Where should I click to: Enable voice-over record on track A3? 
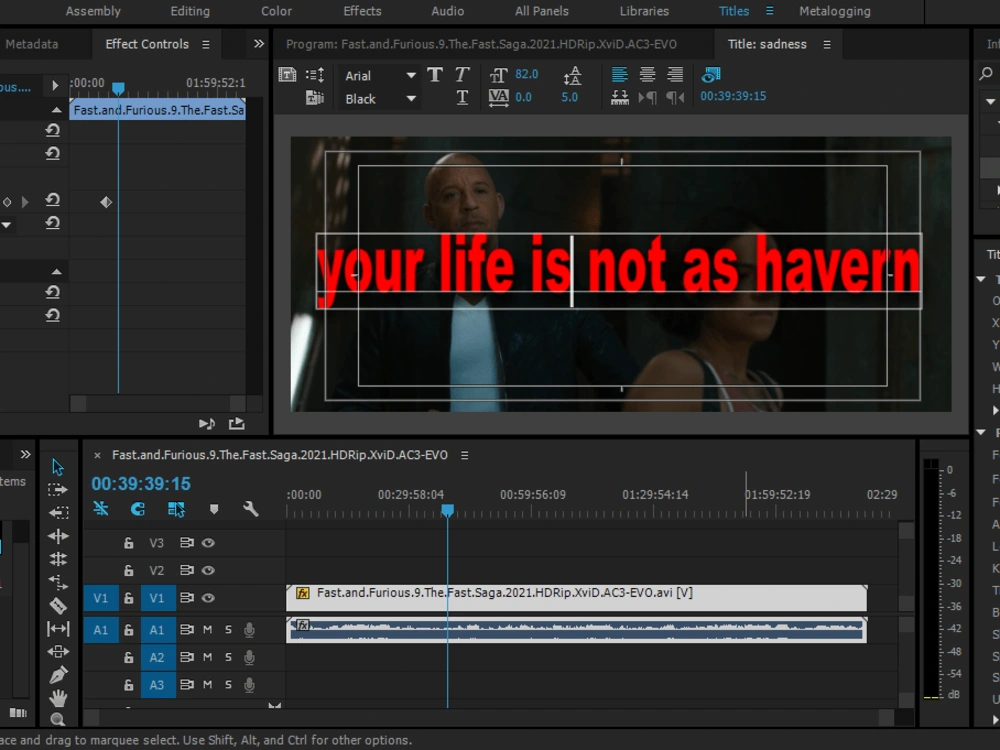(x=249, y=685)
